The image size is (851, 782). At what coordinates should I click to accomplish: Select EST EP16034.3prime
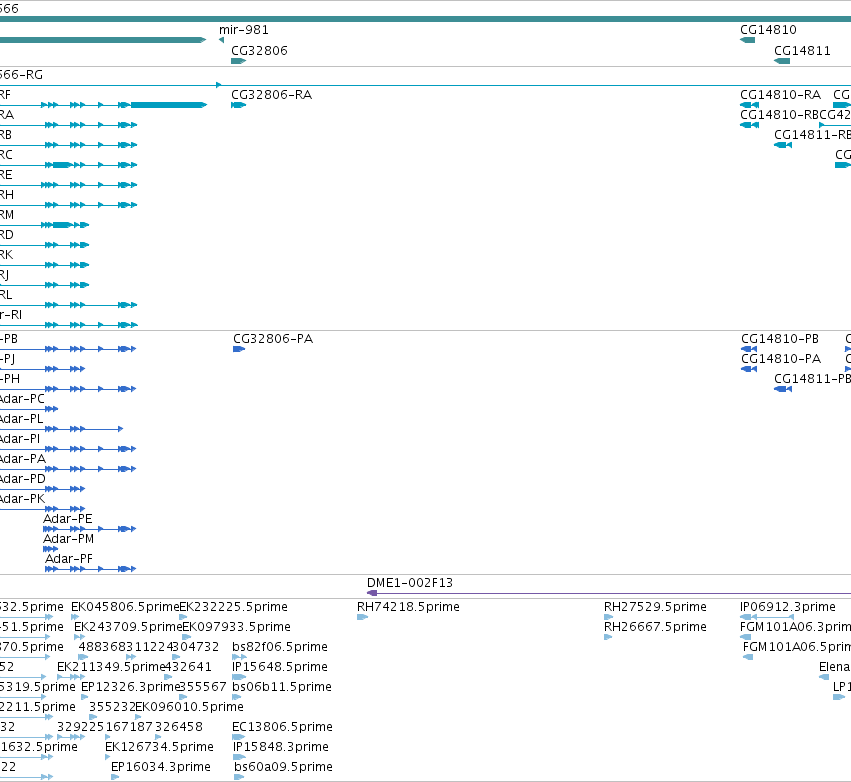point(161,768)
